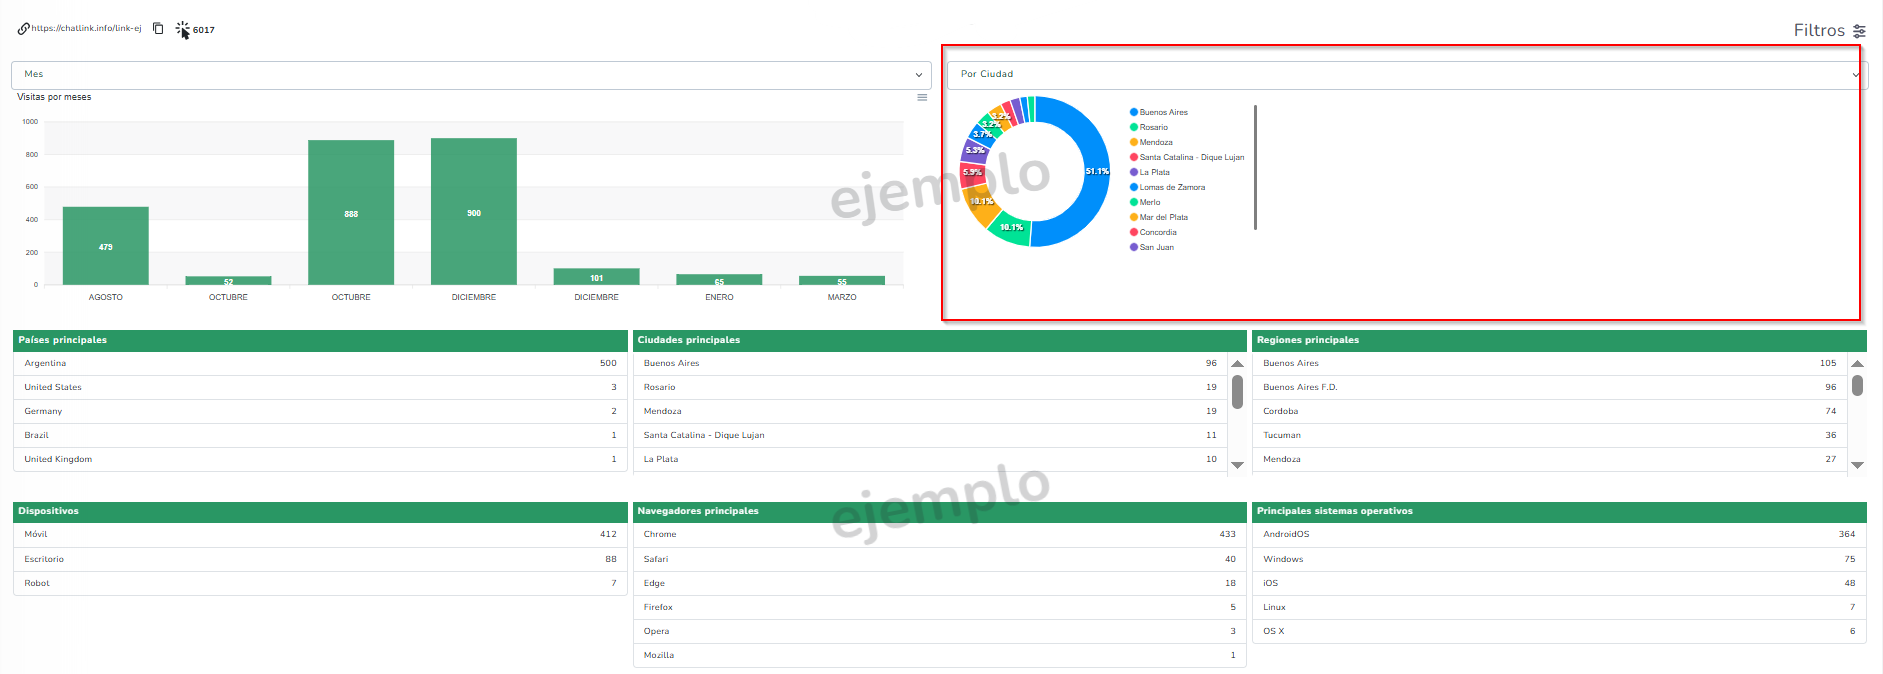Open the bar chart hamburger menu
This screenshot has height=674, width=1883.
pos(922,97)
